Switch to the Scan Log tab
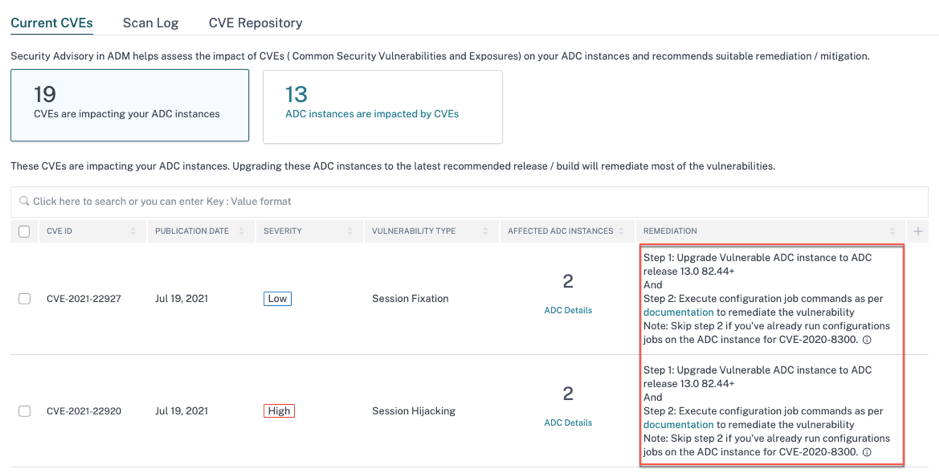Image resolution: width=939 pixels, height=472 pixels. [x=150, y=23]
